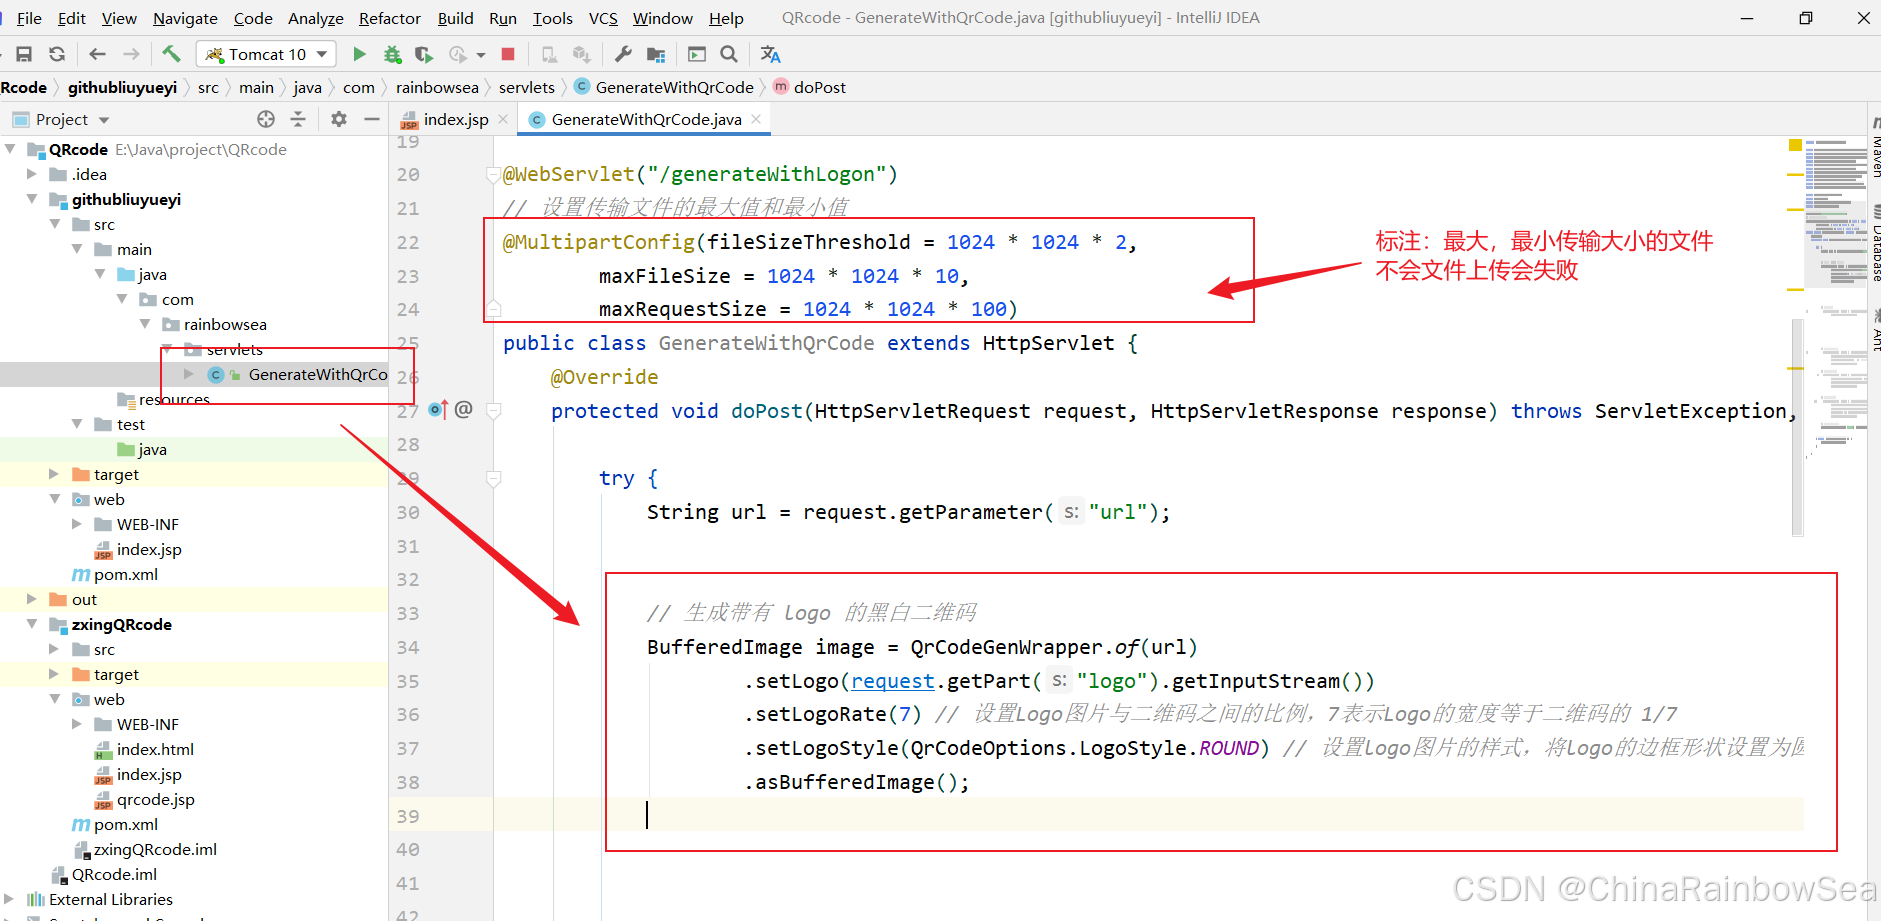Click the translate icon in toolbar
This screenshot has height=921, width=1881.
pos(770,54)
